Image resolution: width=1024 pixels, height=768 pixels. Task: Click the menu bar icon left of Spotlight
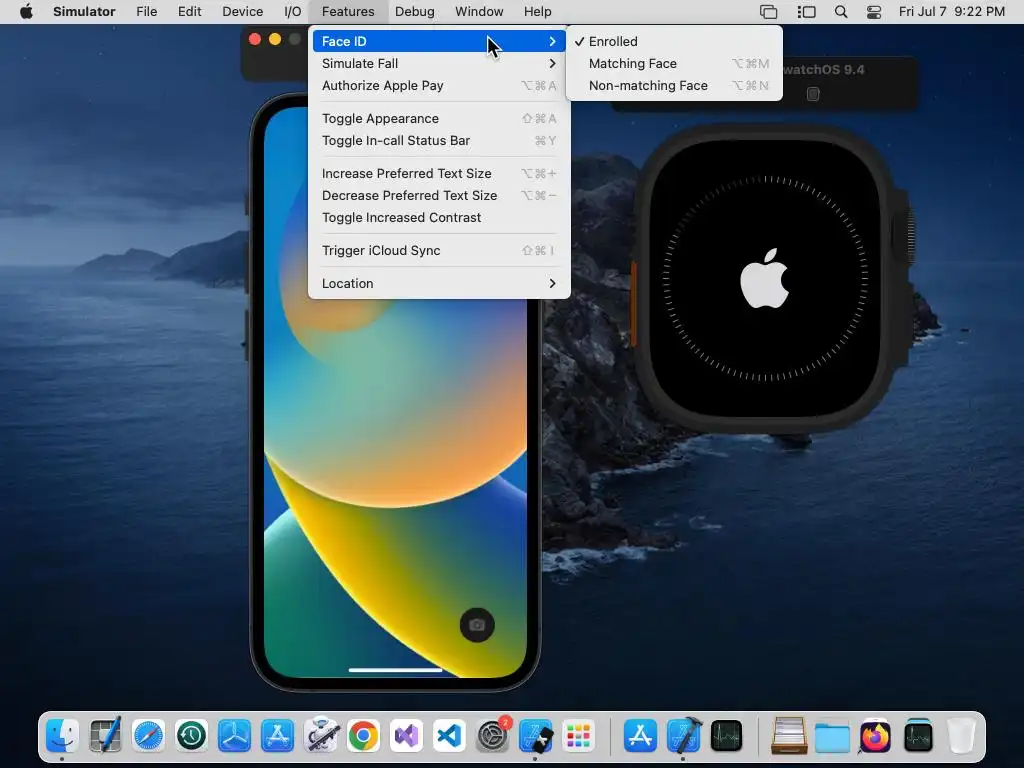coord(807,12)
